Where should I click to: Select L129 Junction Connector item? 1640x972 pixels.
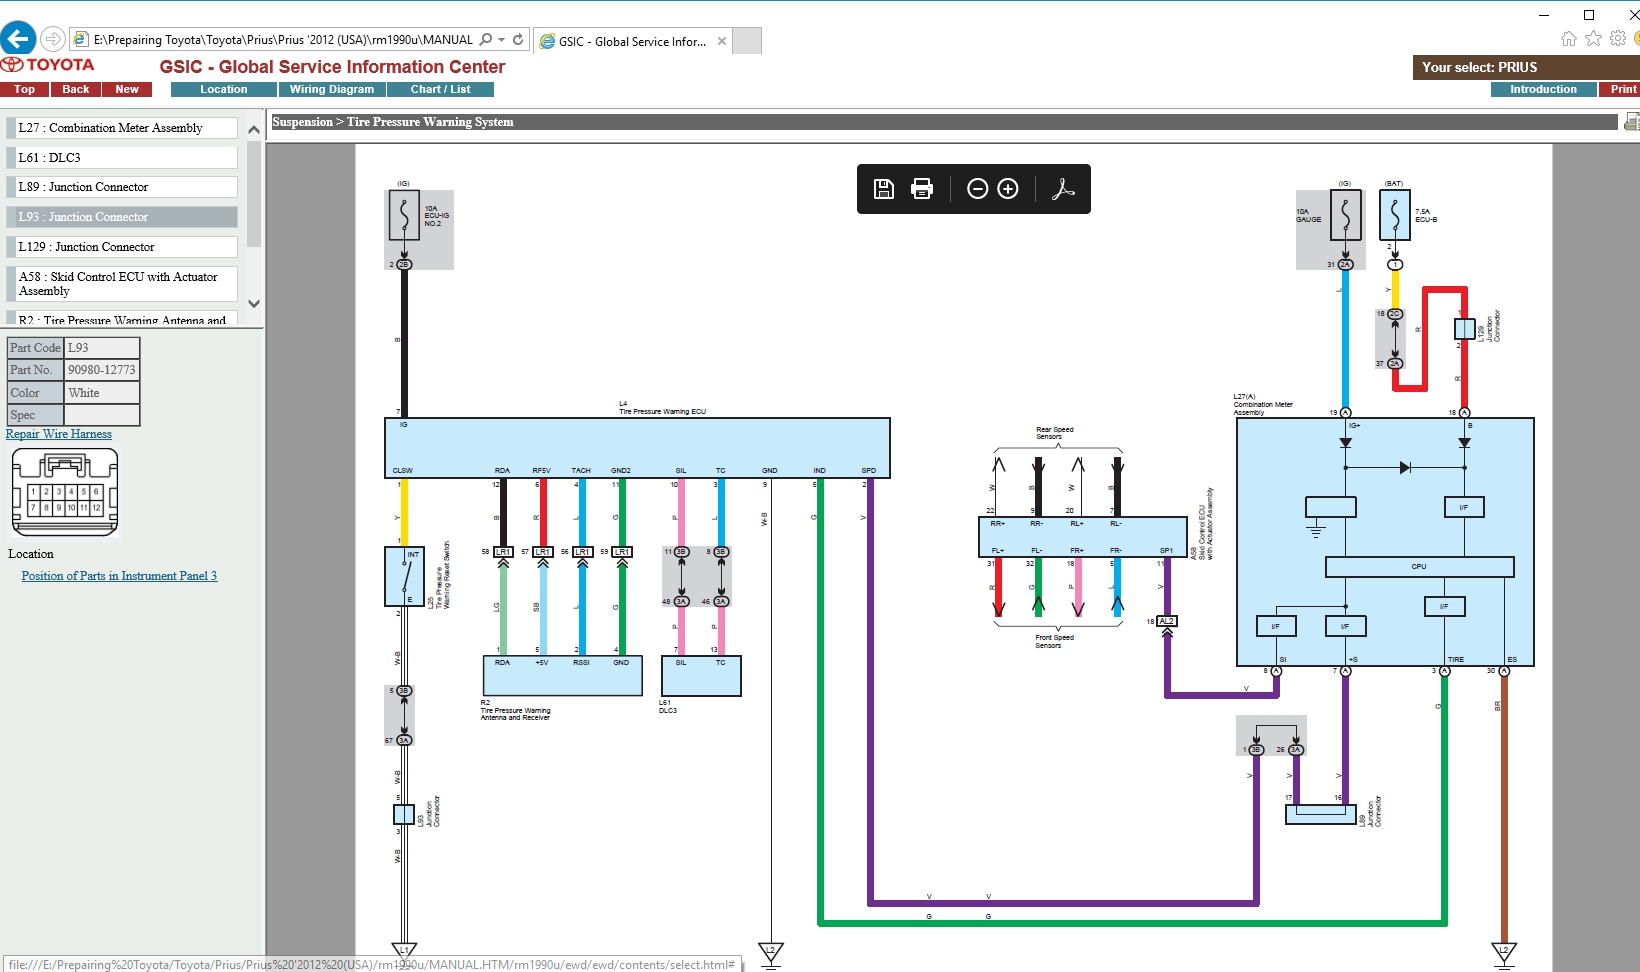click(122, 247)
